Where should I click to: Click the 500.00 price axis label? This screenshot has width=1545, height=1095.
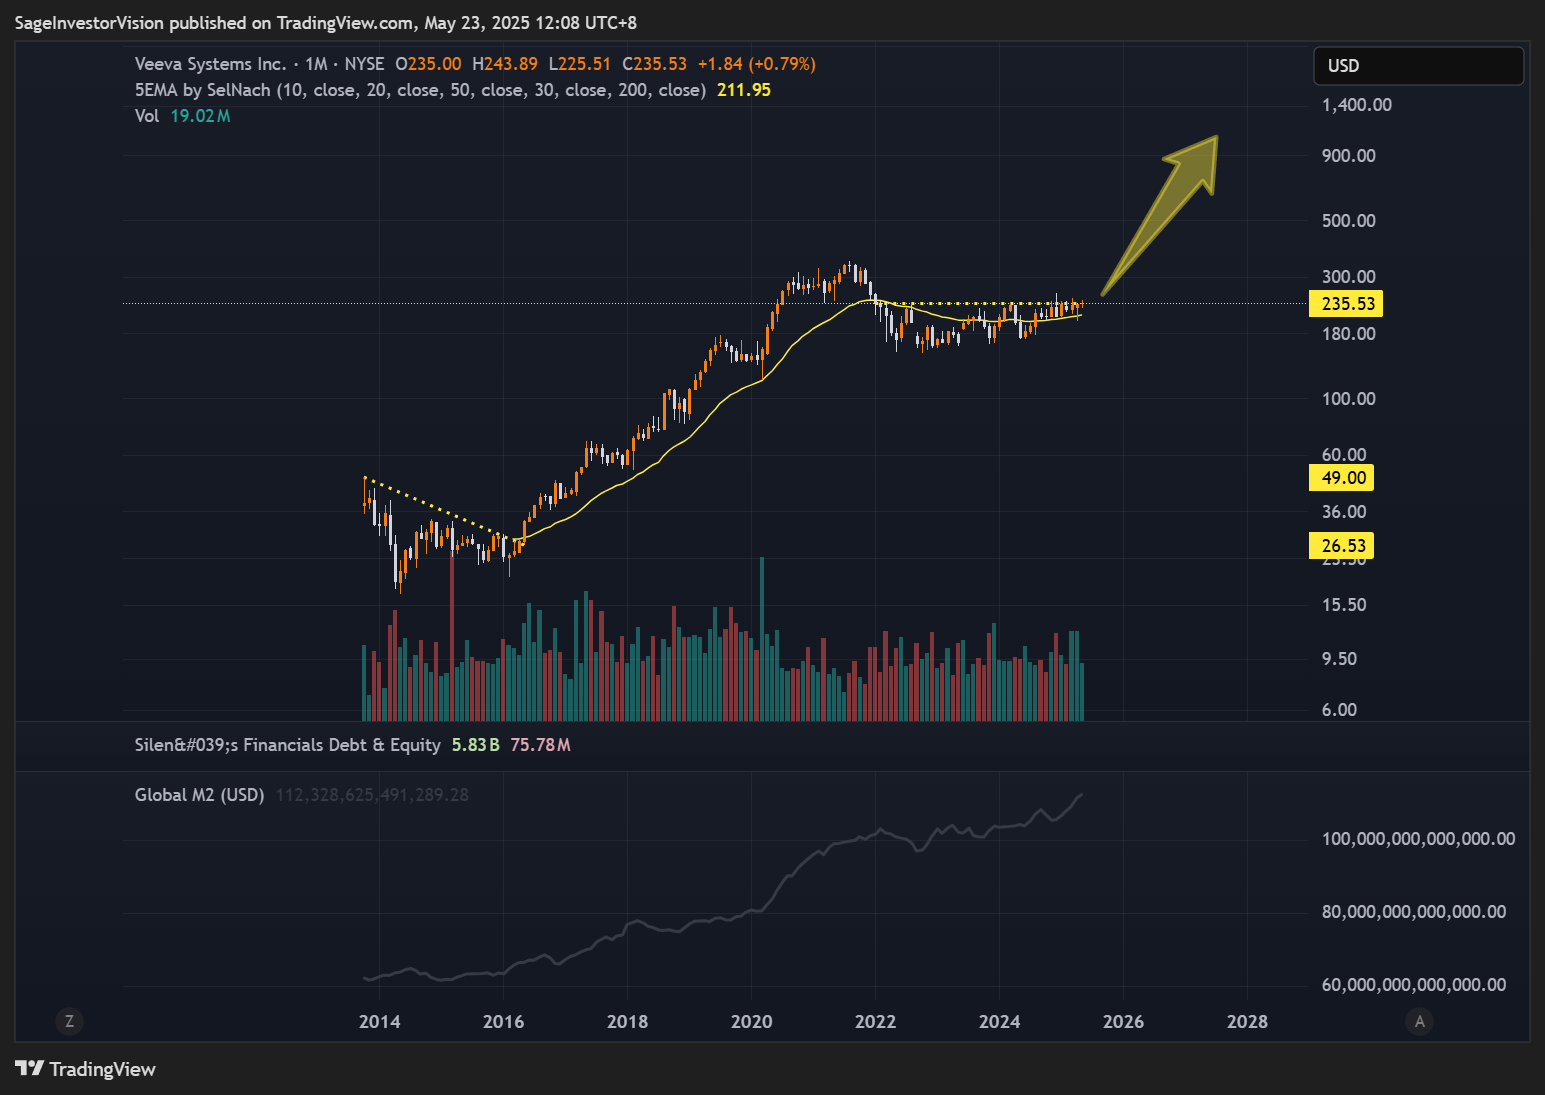pyautogui.click(x=1349, y=221)
